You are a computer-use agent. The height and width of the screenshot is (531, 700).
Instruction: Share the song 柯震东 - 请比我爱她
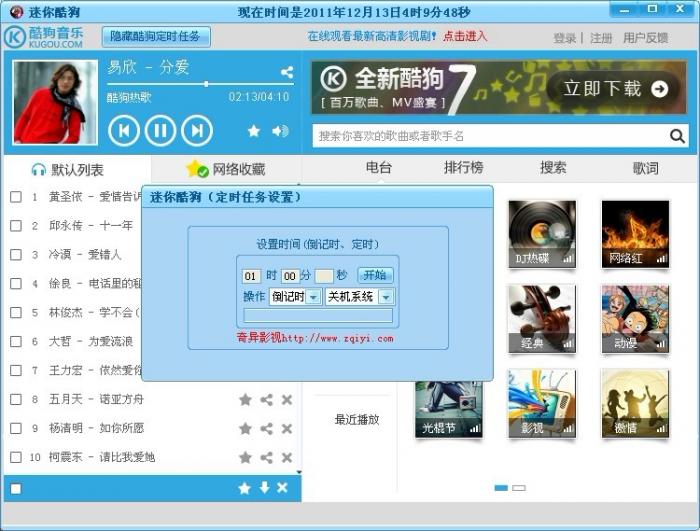267,457
